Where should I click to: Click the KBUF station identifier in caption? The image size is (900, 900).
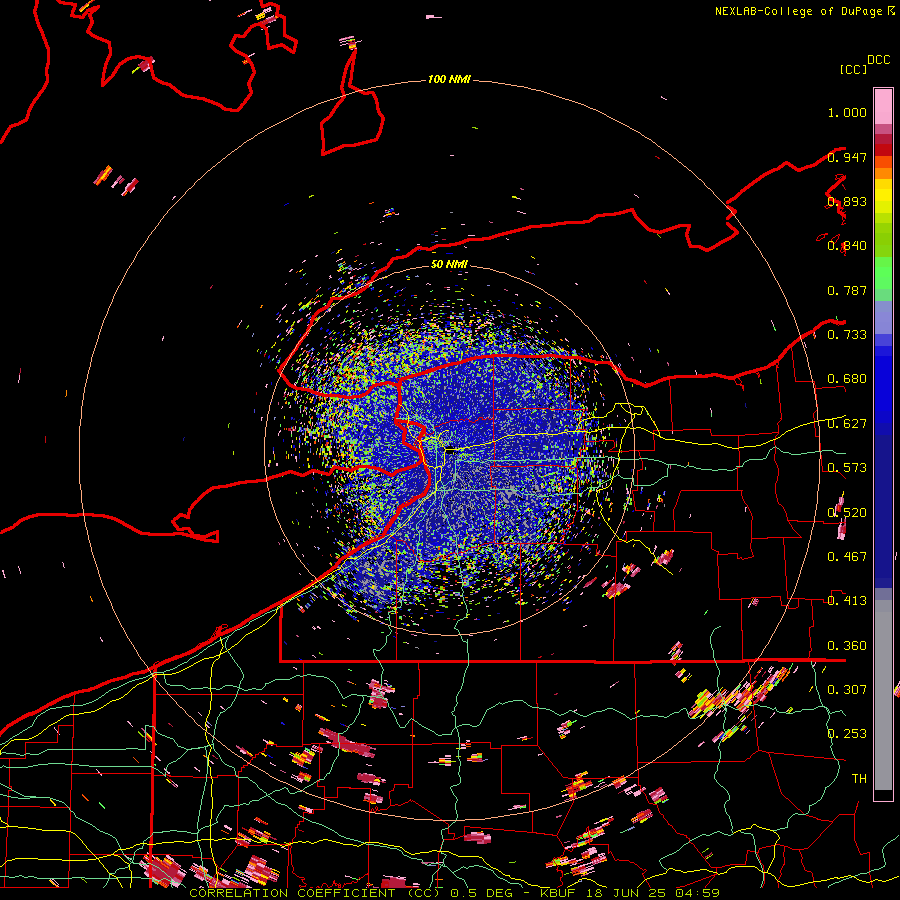click(557, 893)
